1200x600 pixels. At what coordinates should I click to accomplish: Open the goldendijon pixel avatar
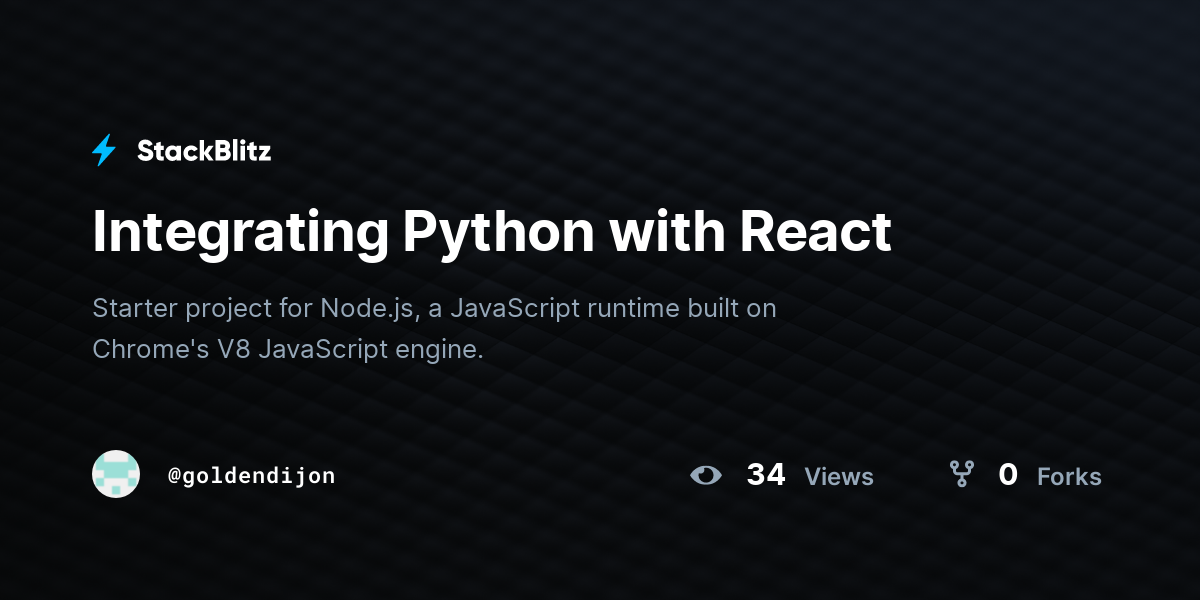pos(116,475)
